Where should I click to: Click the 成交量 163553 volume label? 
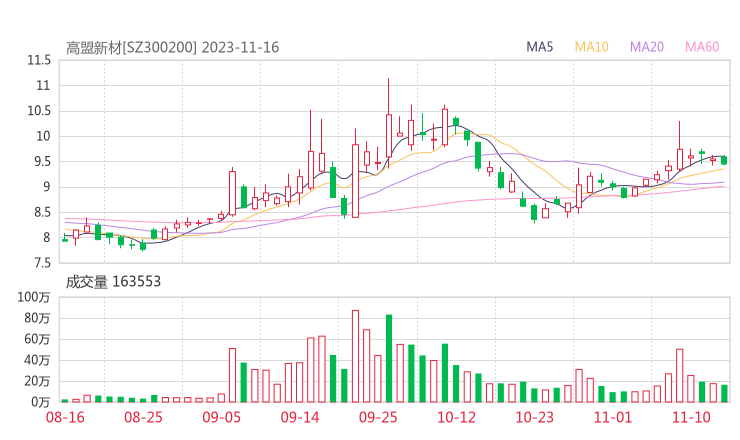[113, 282]
